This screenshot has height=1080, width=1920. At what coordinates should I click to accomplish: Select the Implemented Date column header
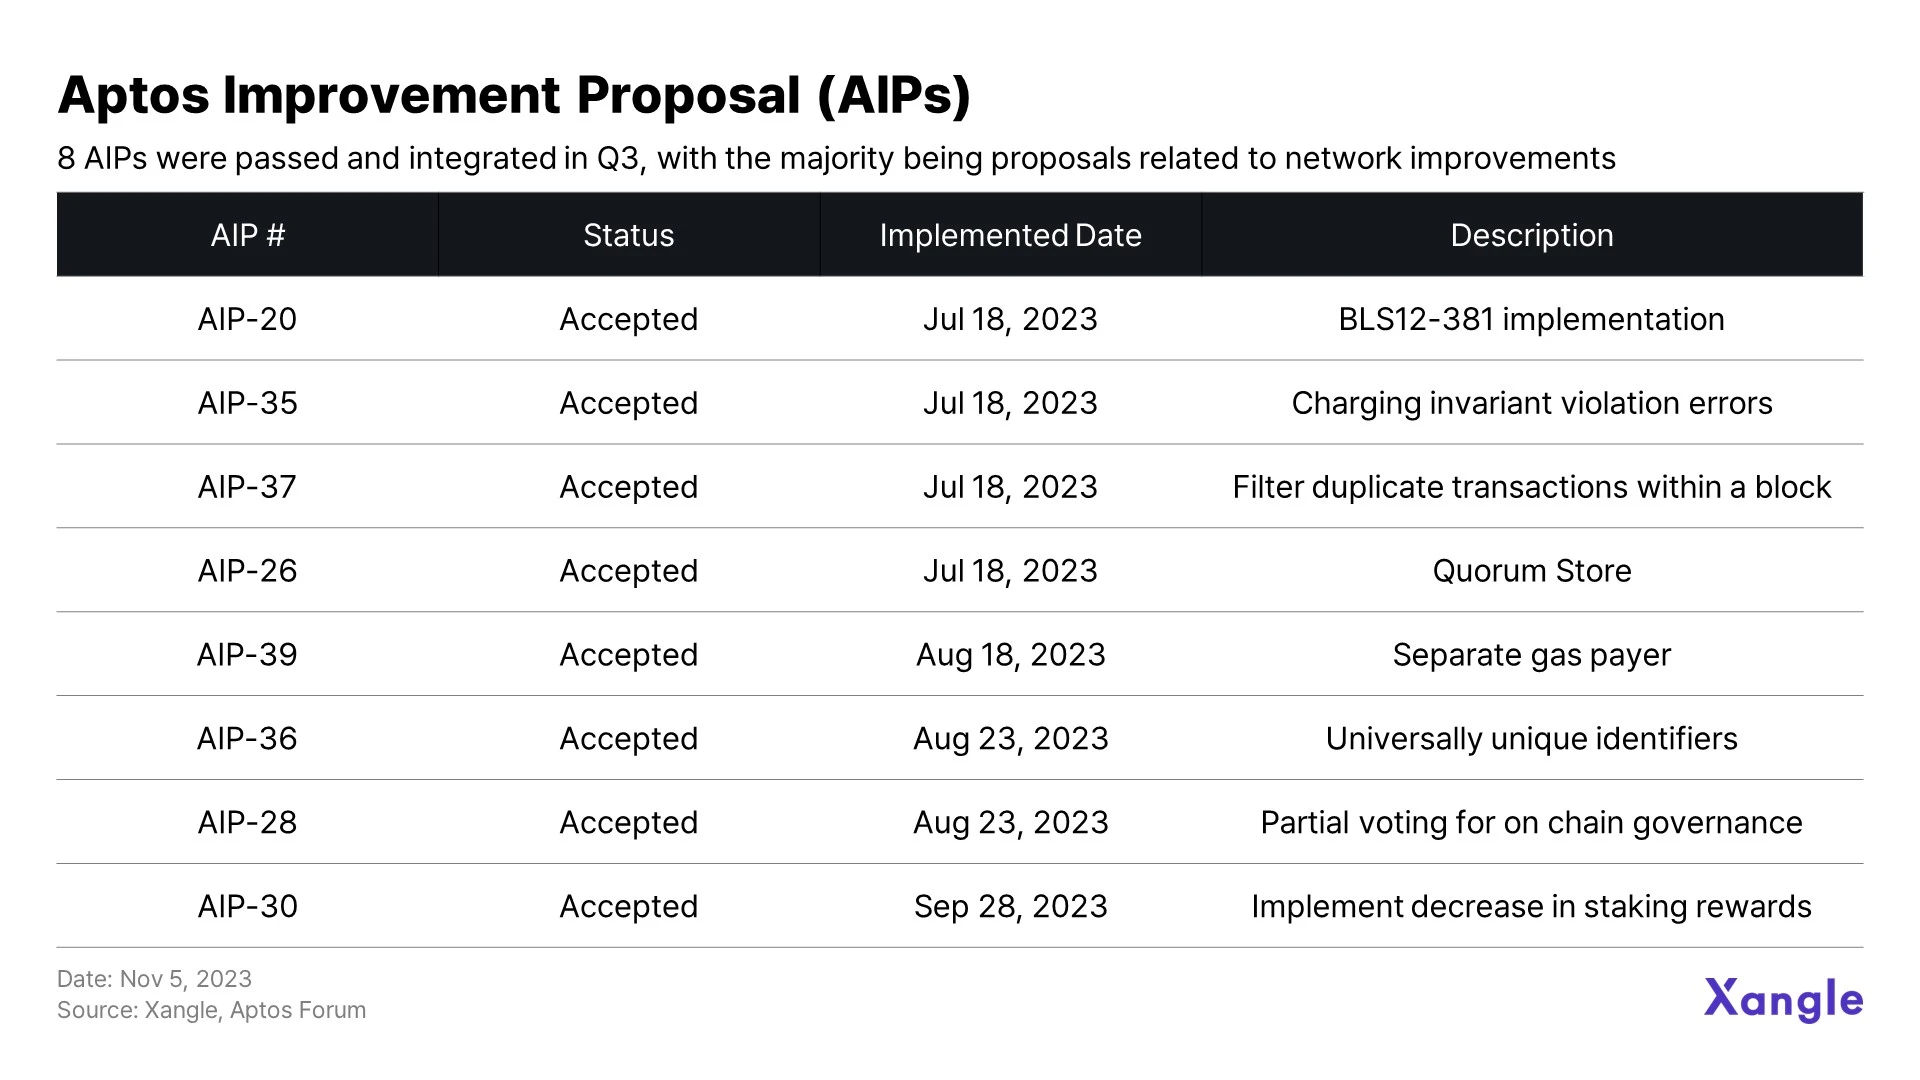(x=1010, y=235)
